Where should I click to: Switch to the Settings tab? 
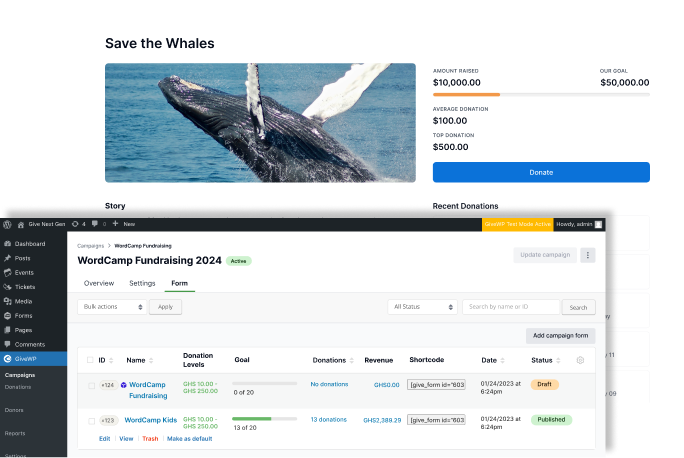(x=142, y=283)
